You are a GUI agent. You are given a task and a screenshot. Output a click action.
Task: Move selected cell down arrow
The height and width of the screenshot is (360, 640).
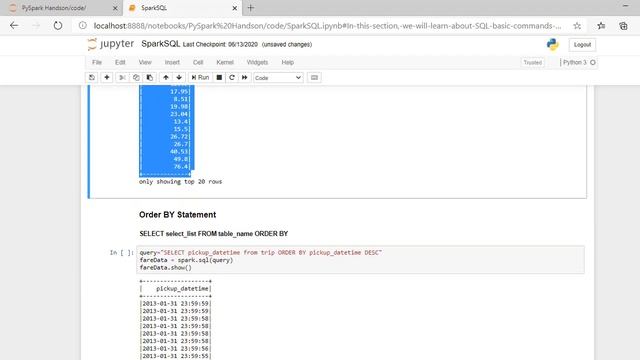pyautogui.click(x=179, y=78)
